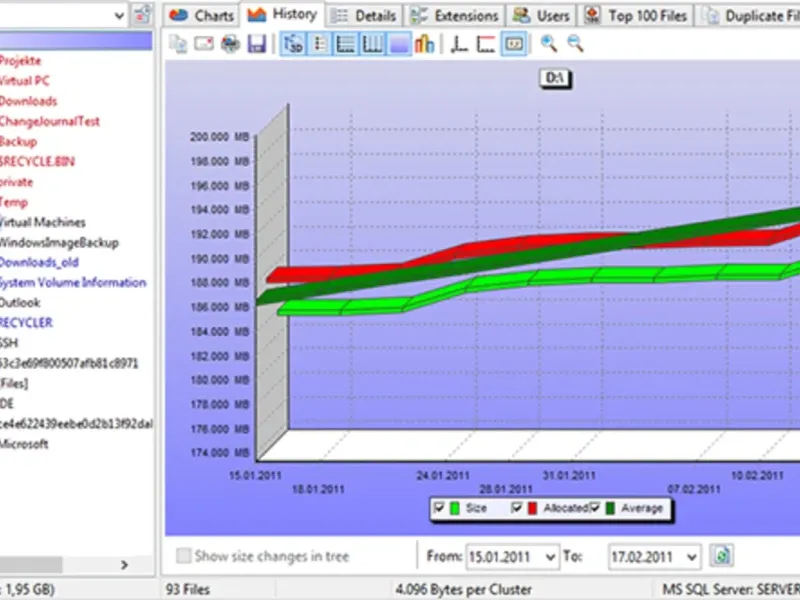Toggle the gradient background button
Screen dimensions: 800x600
pyautogui.click(x=399, y=44)
